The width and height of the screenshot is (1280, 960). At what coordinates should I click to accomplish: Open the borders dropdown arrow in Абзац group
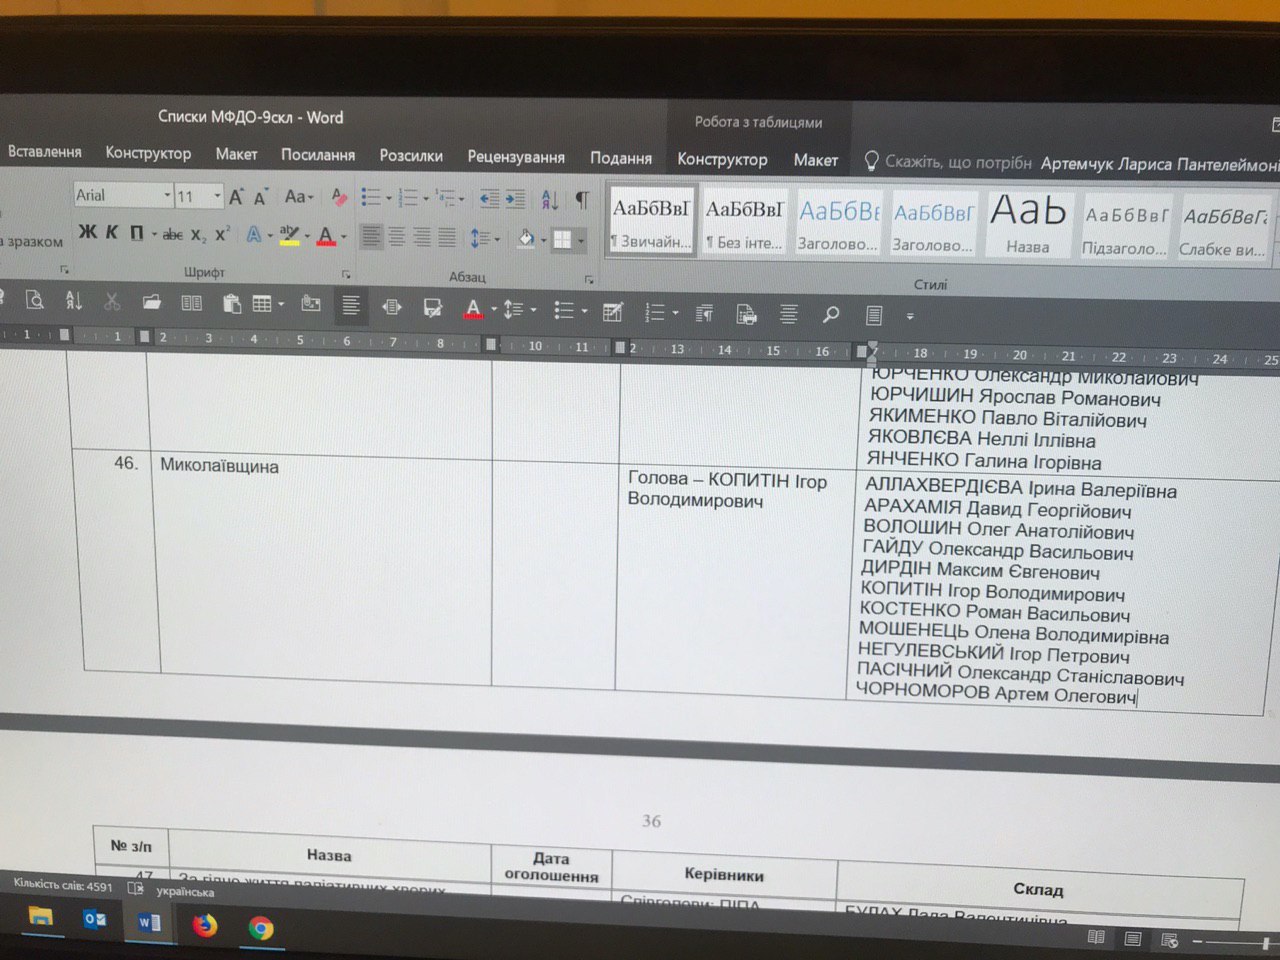click(580, 241)
